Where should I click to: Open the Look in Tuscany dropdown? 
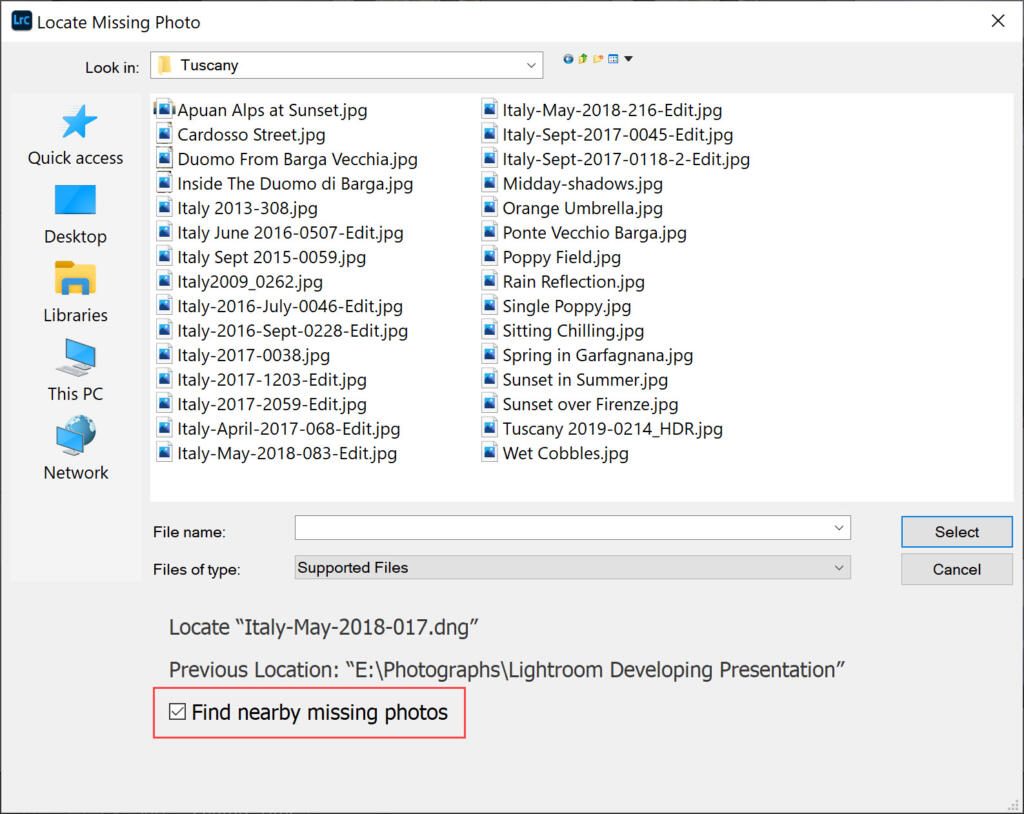(531, 64)
